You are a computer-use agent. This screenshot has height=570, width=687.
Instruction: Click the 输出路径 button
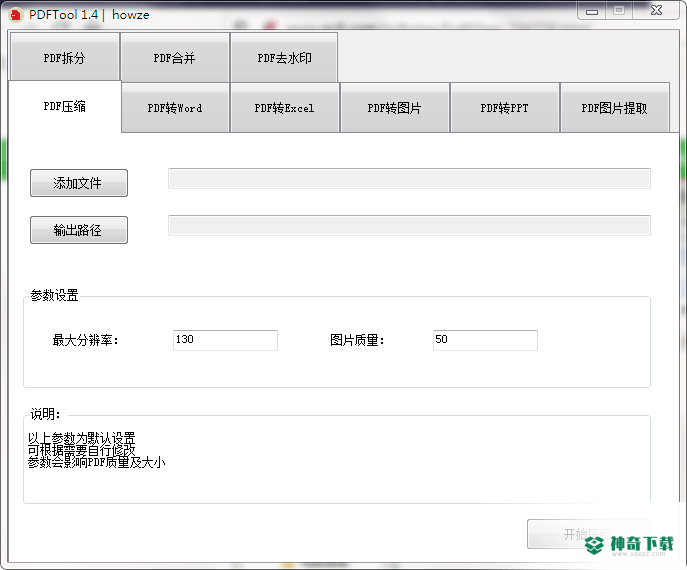(x=79, y=230)
